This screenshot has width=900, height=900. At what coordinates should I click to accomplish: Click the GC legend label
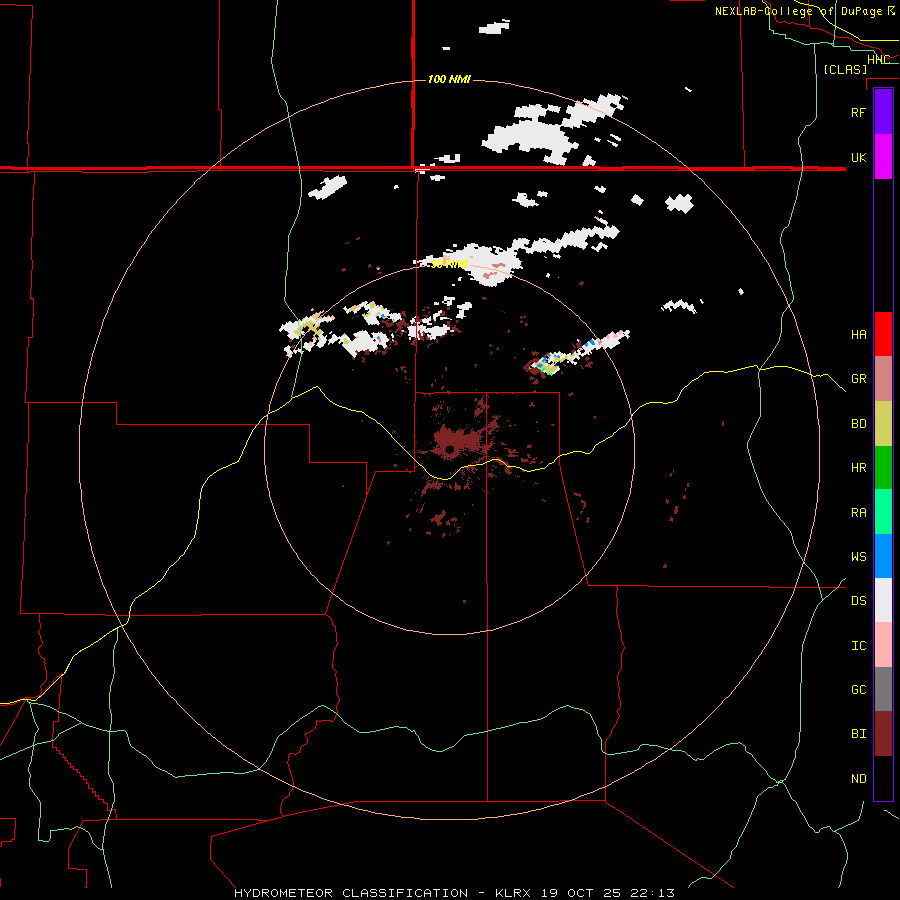(x=858, y=690)
